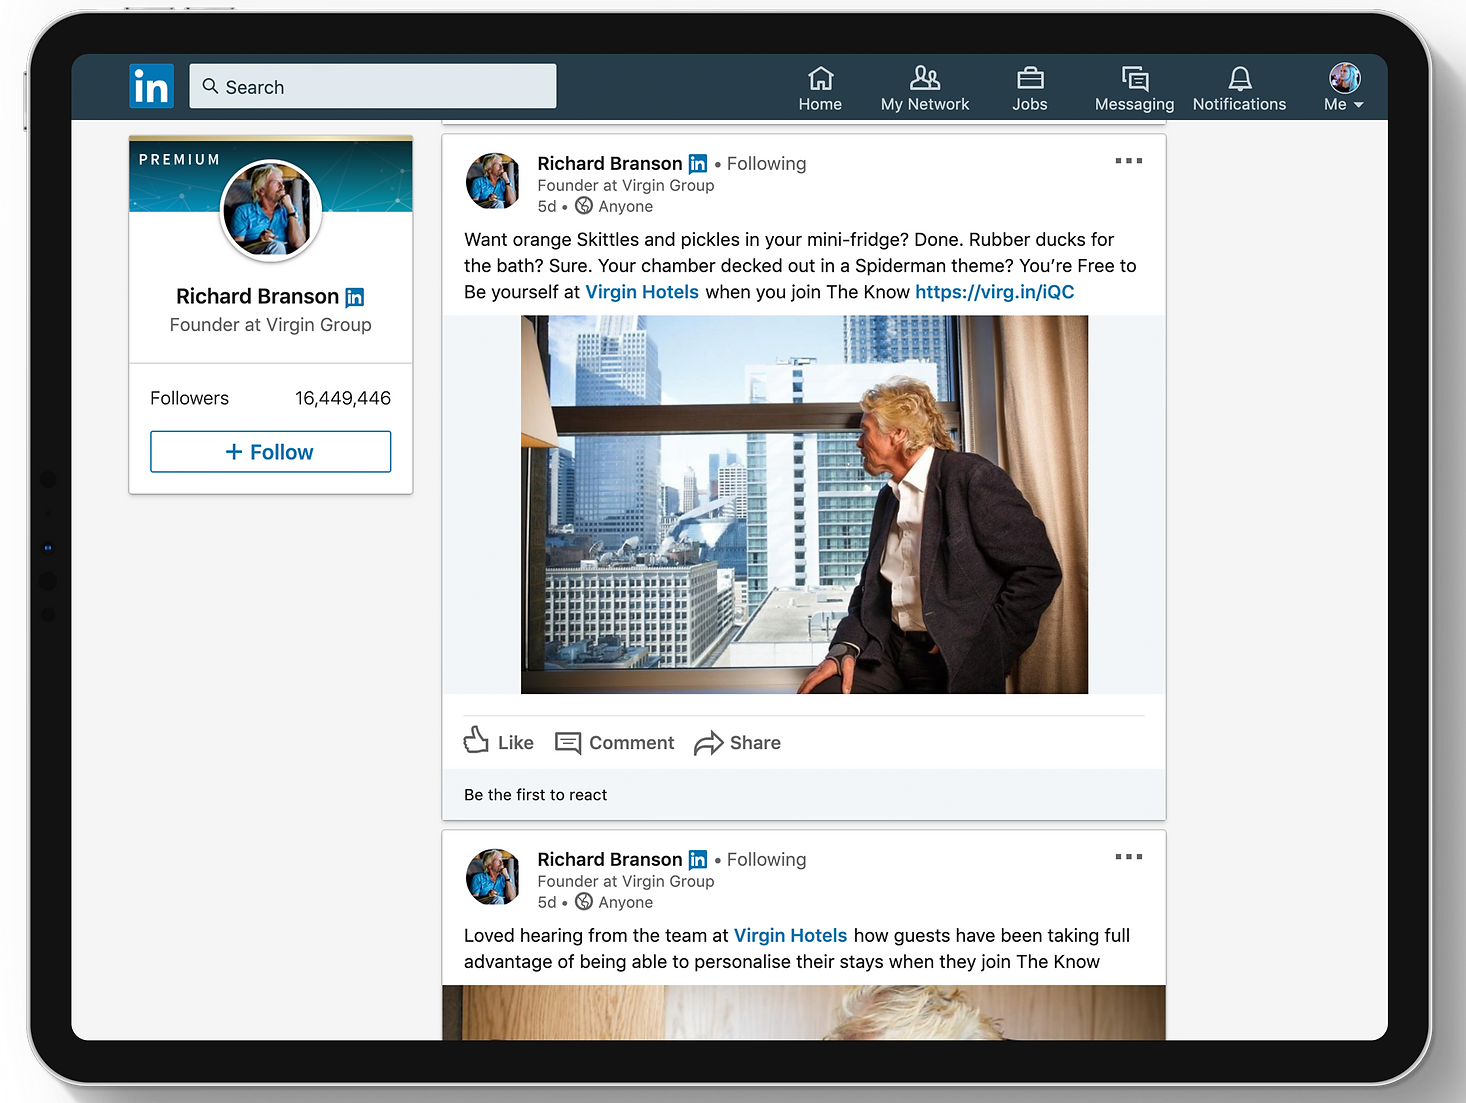This screenshot has height=1103, width=1466.
Task: Click the Following label in the first post header
Action: tap(766, 163)
